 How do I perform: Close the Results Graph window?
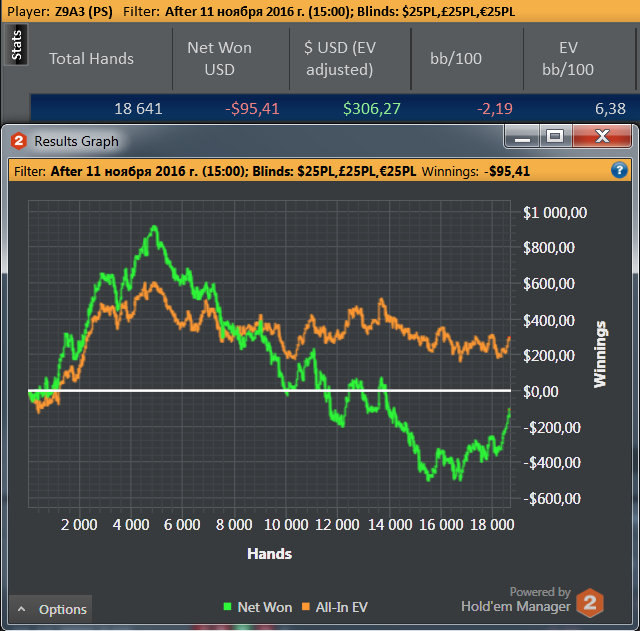point(602,136)
